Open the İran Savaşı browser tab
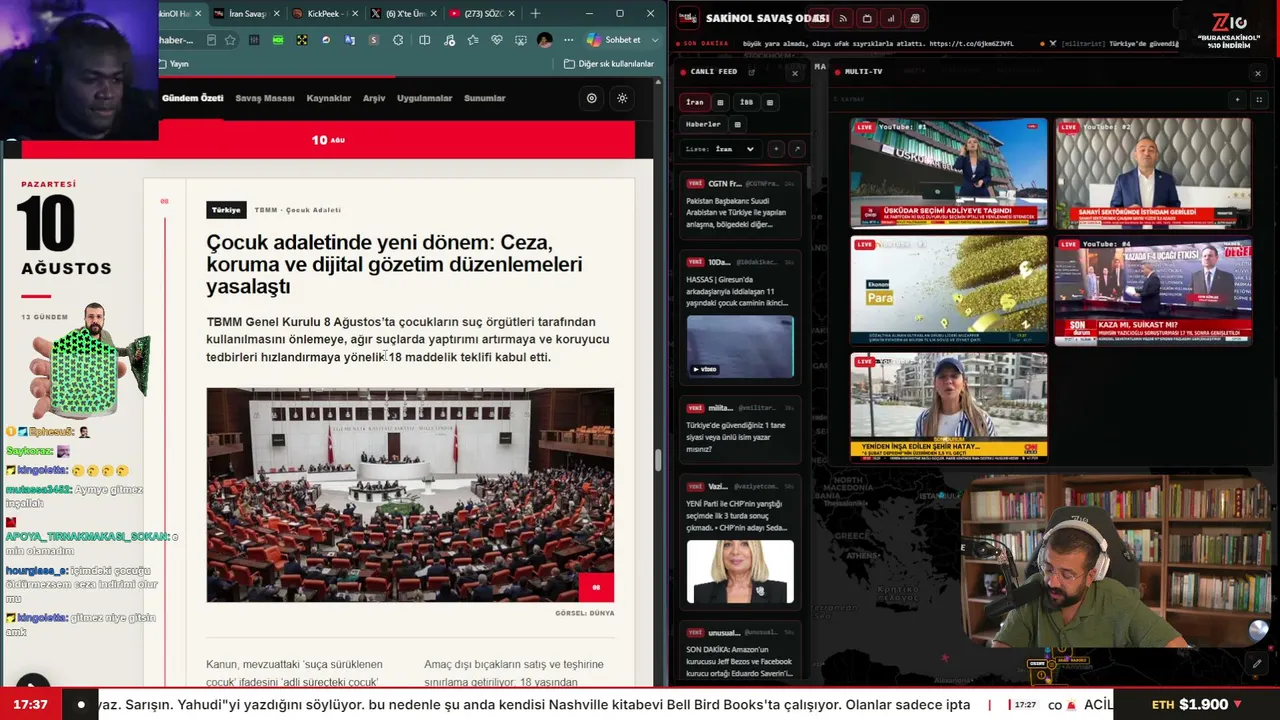Image resolution: width=1280 pixels, height=720 pixels. click(x=246, y=14)
